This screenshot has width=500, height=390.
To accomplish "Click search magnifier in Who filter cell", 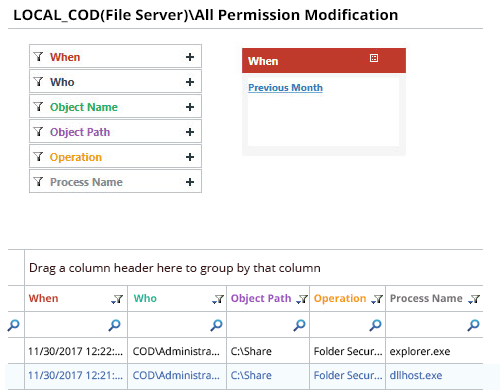I will [217, 325].
